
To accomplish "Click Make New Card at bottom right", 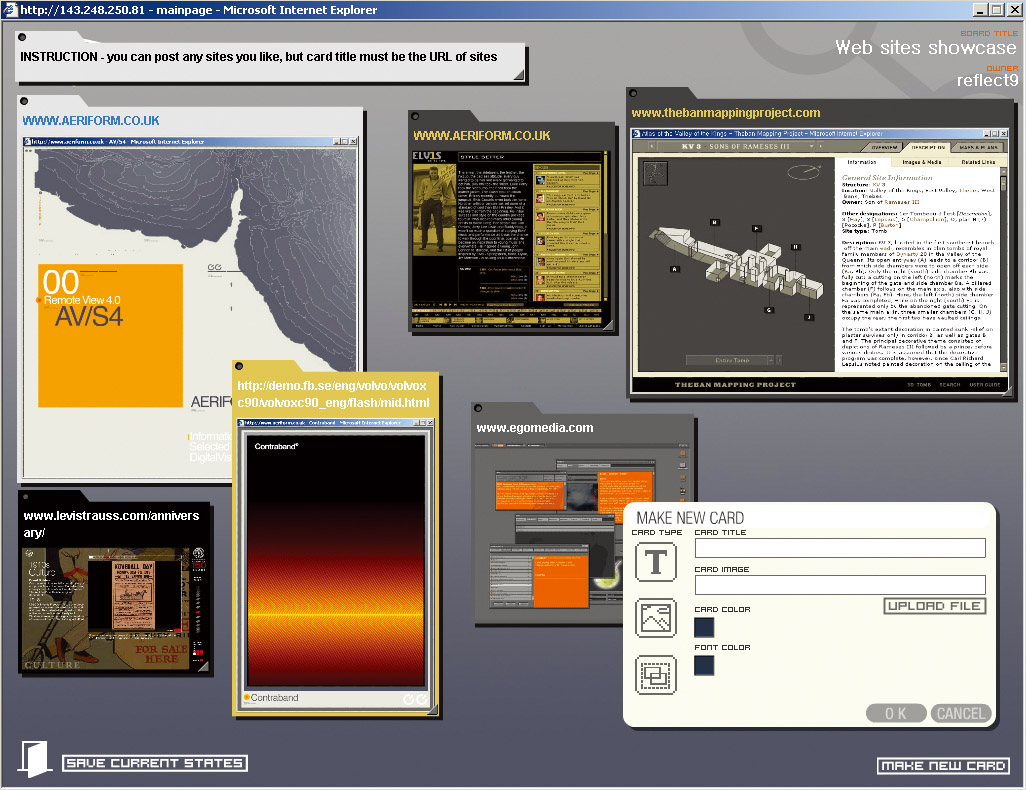I will point(942,766).
